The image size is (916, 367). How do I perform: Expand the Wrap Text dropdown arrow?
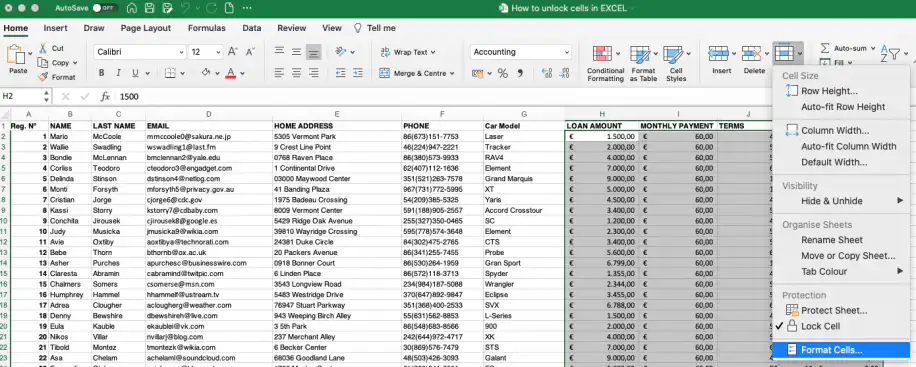433,52
